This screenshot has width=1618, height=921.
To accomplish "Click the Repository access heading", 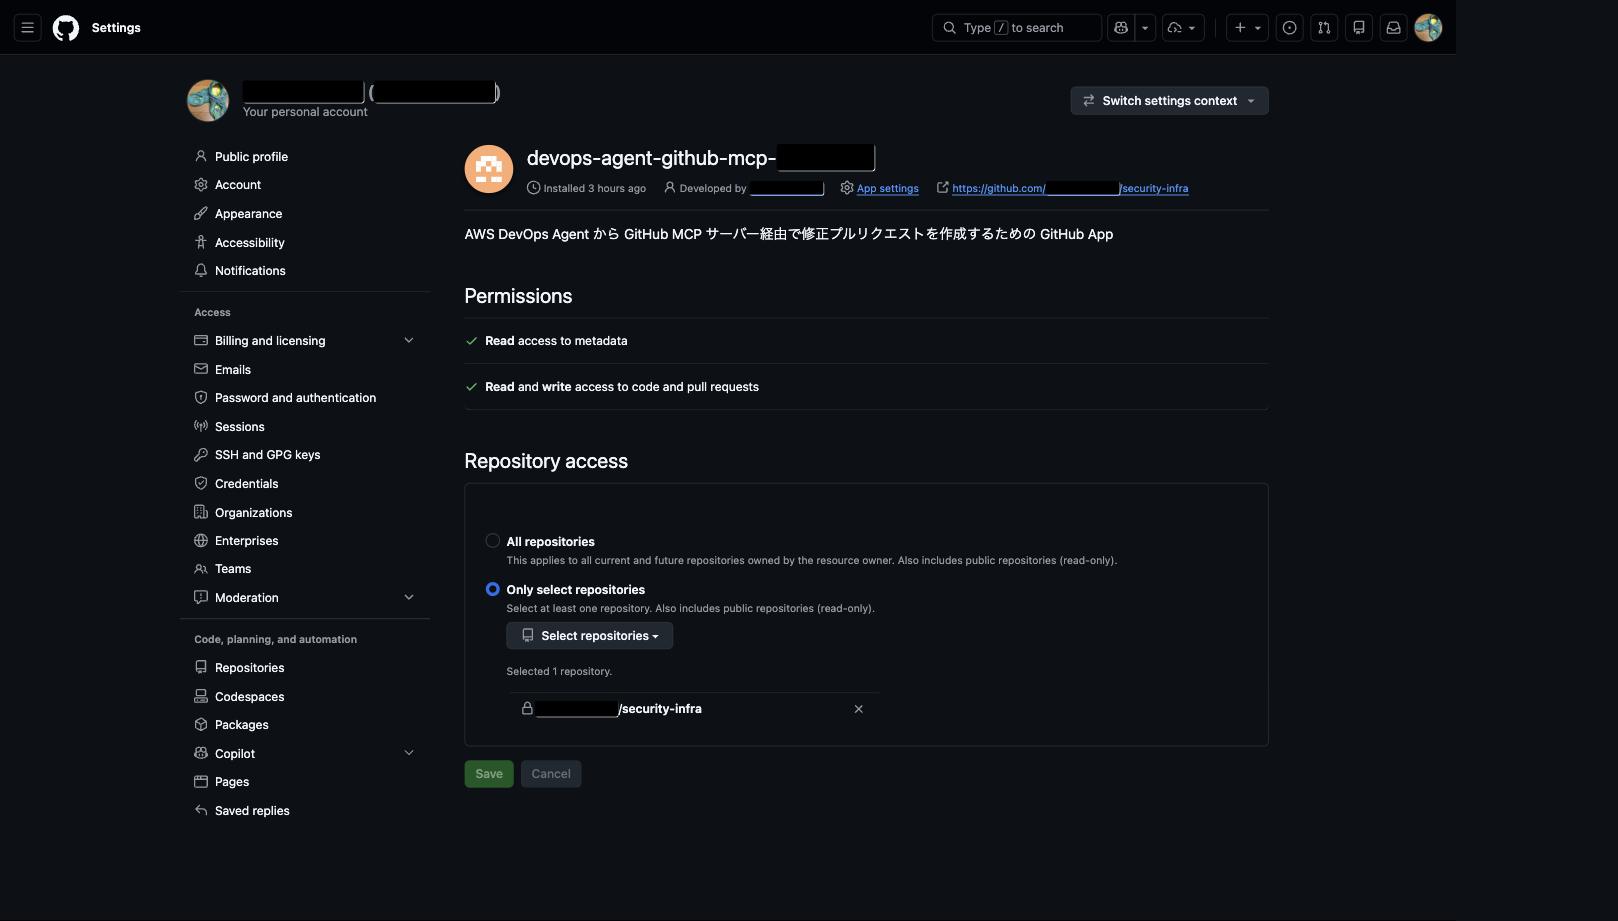I will coord(546,461).
